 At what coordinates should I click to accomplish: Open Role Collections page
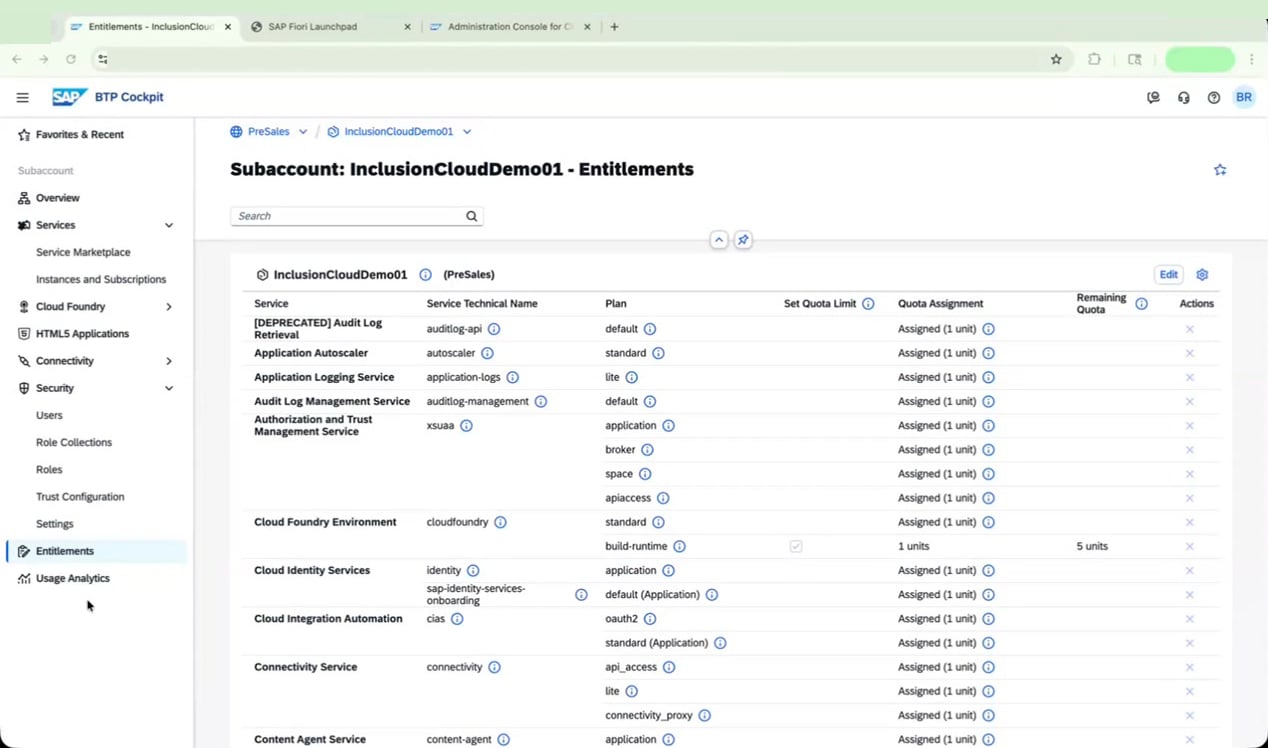(x=74, y=442)
